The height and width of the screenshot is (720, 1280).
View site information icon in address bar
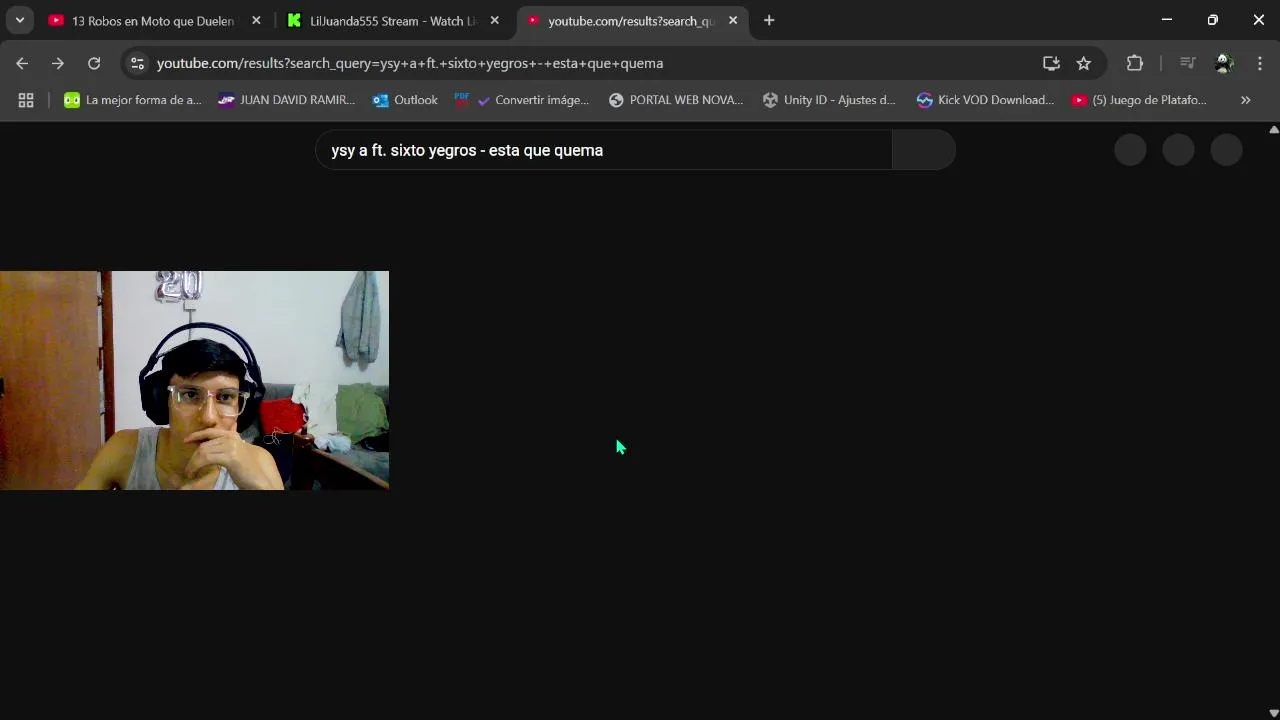pos(138,63)
